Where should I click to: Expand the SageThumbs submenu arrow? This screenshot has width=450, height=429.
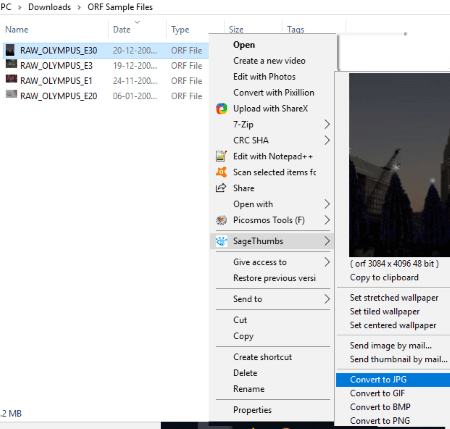pos(327,241)
